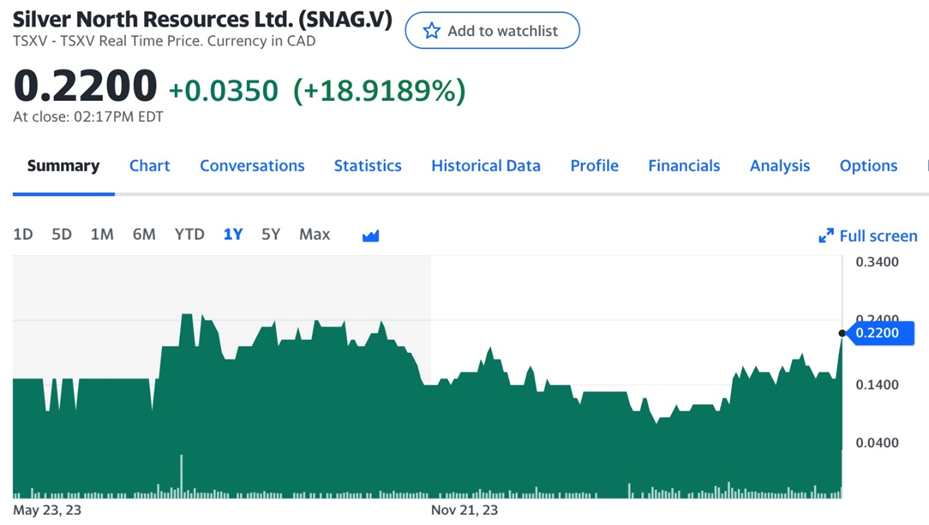View the Historical Data tab
The height and width of the screenshot is (525, 929).
[x=486, y=166]
